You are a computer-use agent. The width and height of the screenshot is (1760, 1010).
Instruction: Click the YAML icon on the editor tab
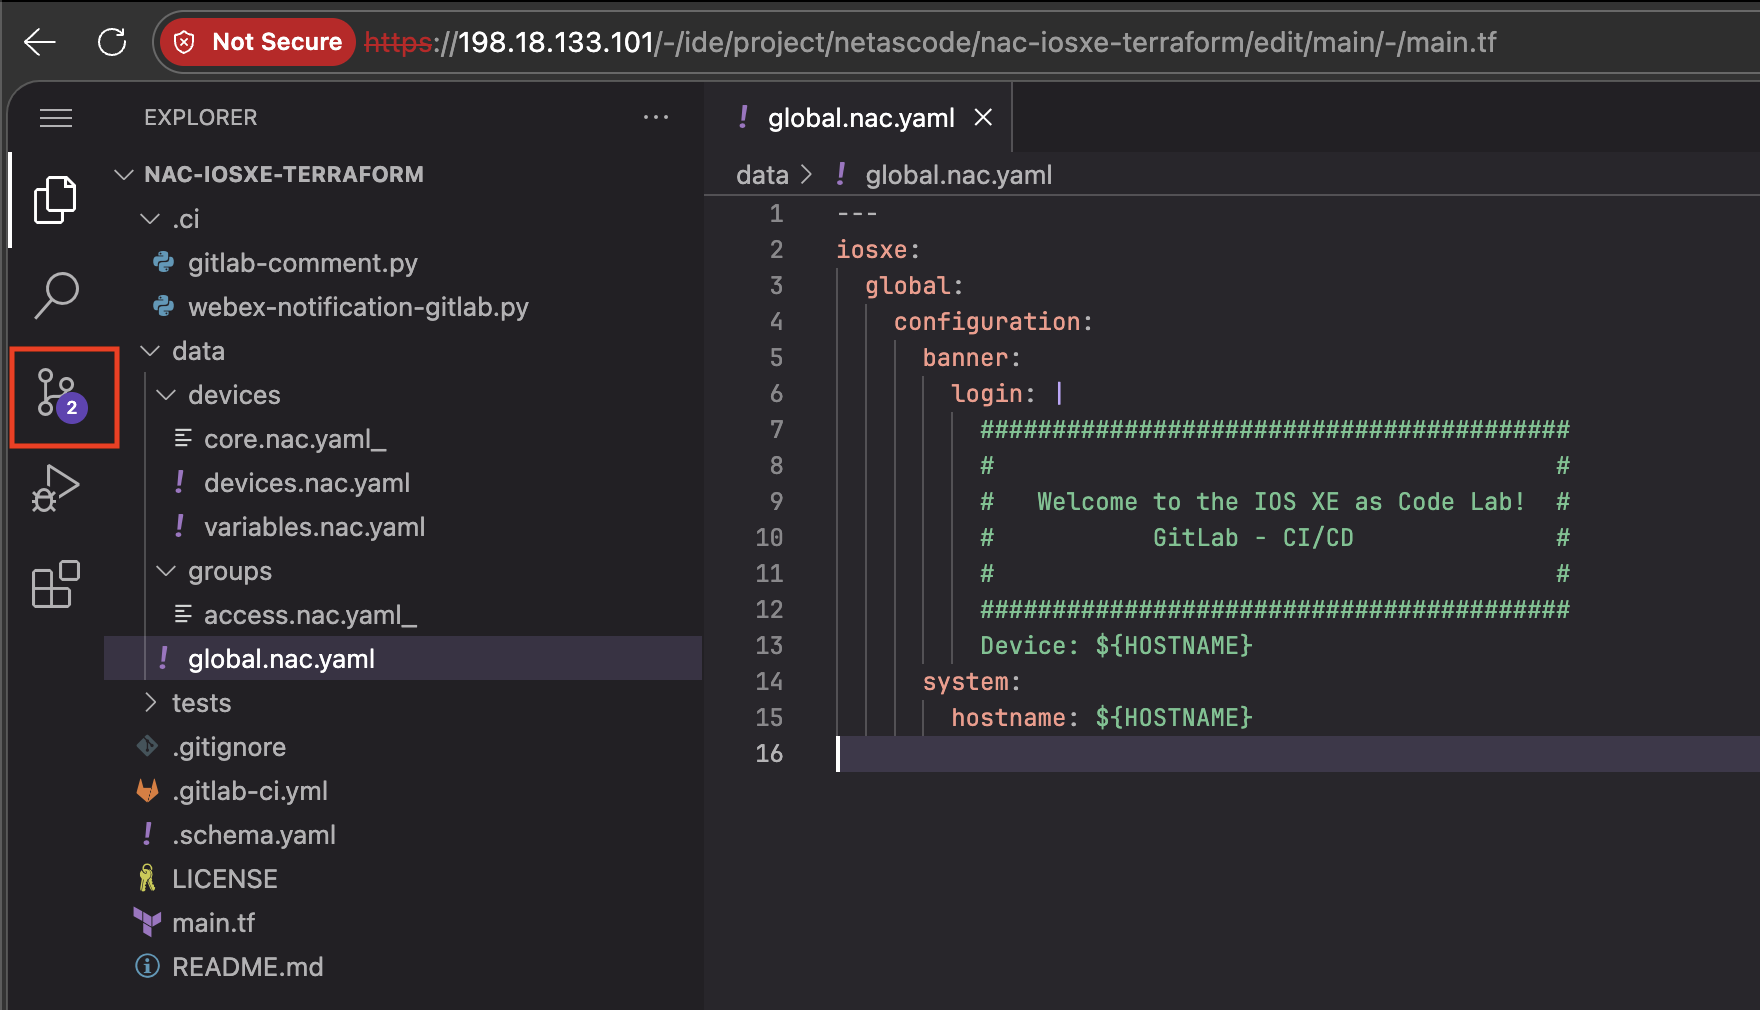(x=743, y=117)
